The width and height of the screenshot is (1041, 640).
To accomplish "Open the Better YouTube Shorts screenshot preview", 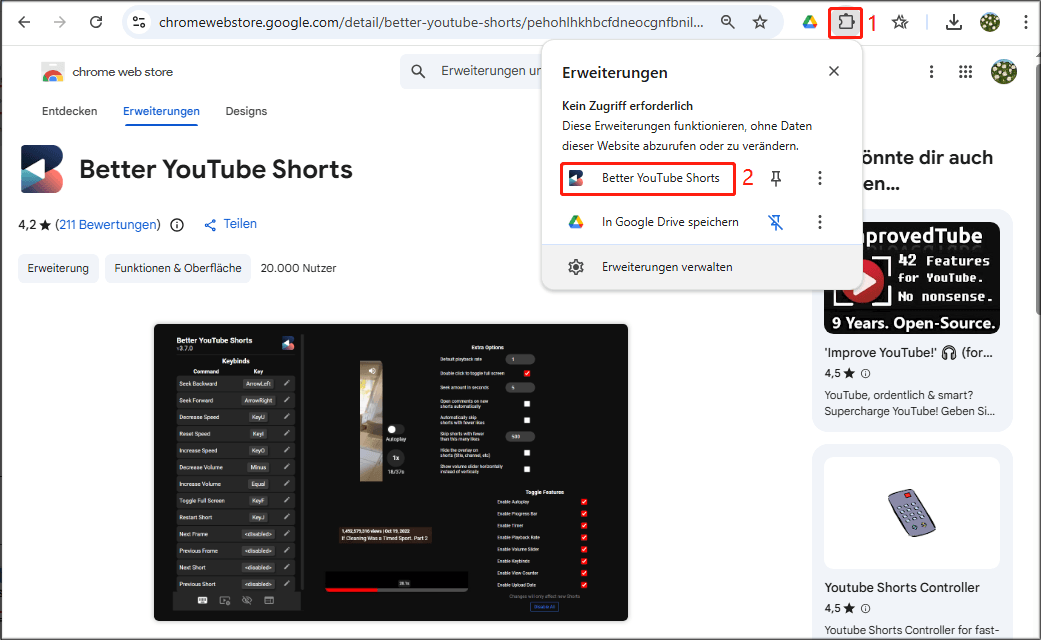I will coord(390,470).
